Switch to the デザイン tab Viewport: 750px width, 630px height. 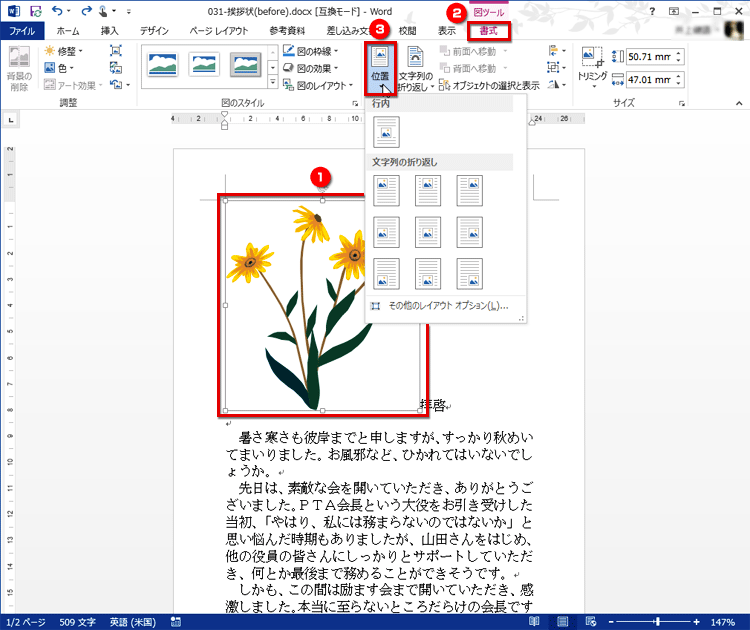point(154,31)
